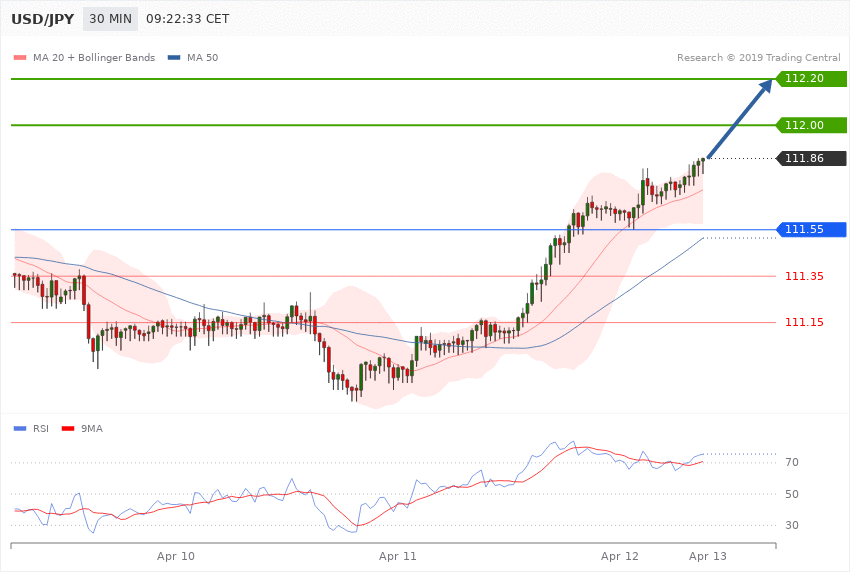Viewport: 850px width, 576px height.
Task: Click the Apr 12 date axis label
Action: pyautogui.click(x=620, y=556)
